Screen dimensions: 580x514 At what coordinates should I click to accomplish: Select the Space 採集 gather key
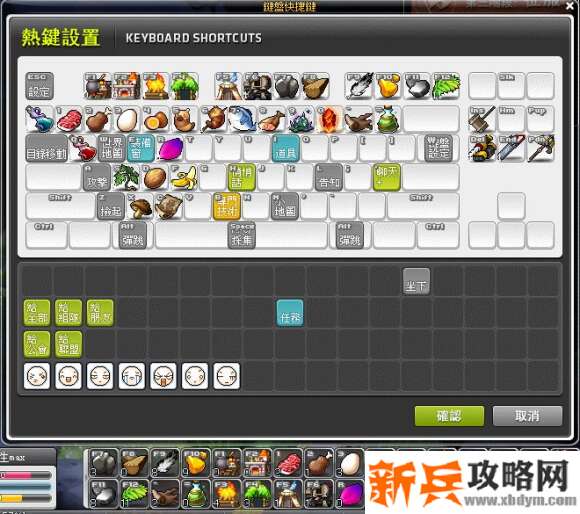pyautogui.click(x=242, y=235)
